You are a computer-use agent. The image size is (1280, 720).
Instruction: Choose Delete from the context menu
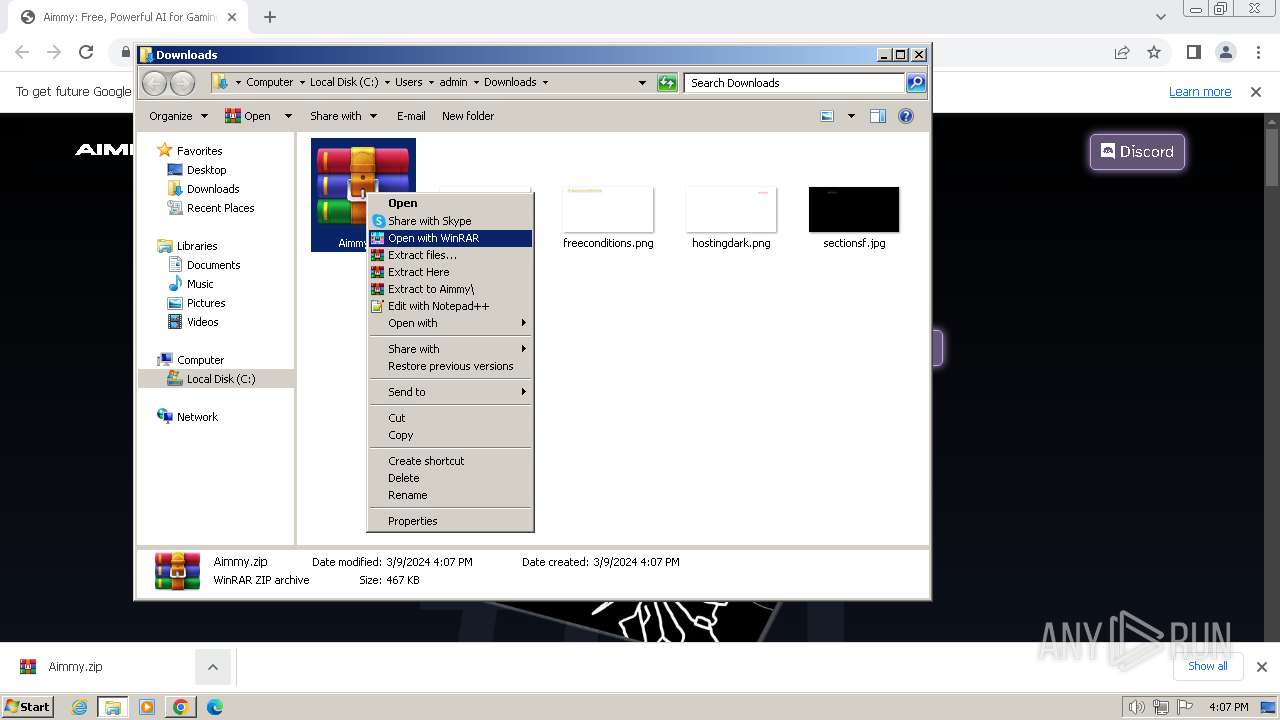tap(450, 478)
